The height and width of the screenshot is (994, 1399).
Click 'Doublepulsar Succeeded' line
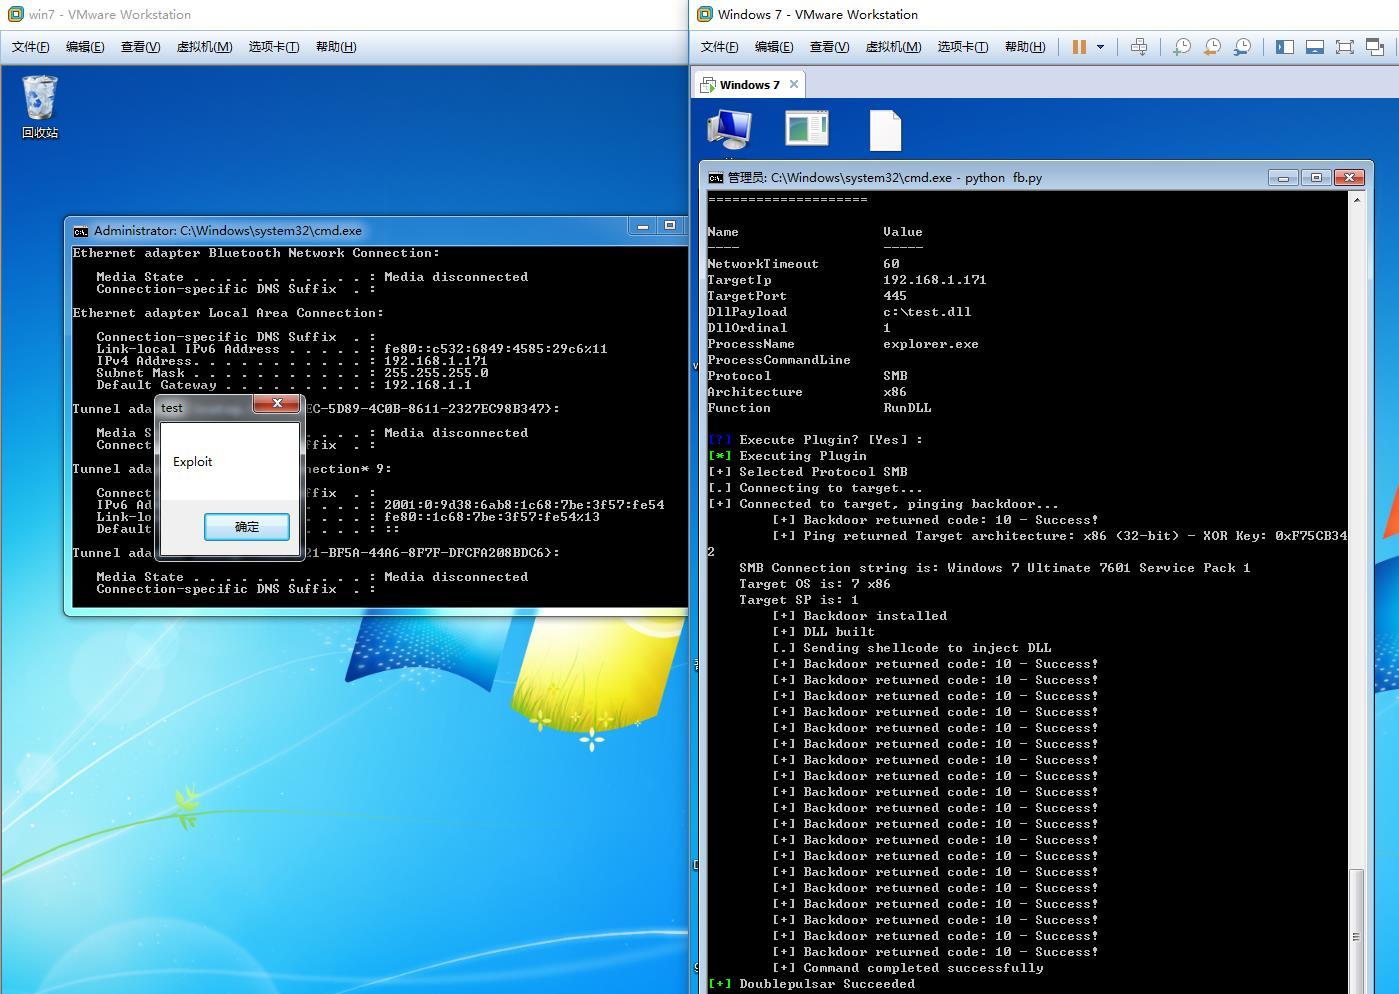[x=811, y=984]
